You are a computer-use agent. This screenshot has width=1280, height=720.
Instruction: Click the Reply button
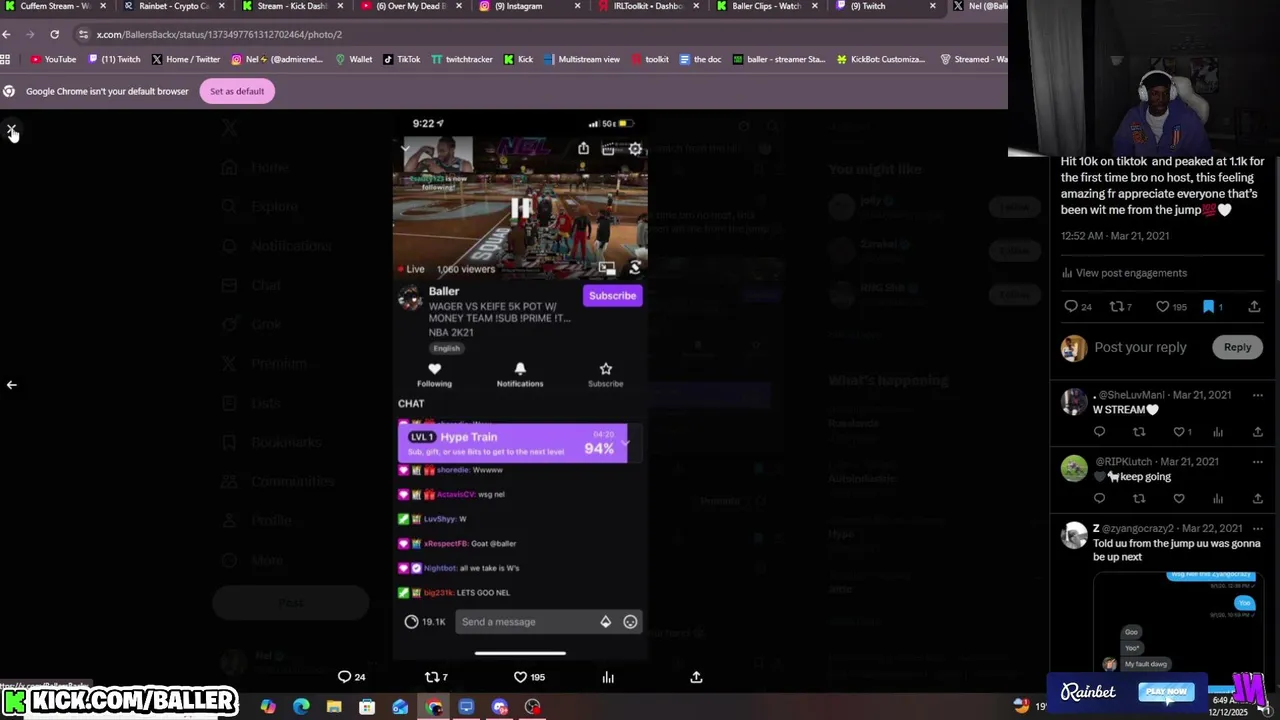[x=1237, y=347]
